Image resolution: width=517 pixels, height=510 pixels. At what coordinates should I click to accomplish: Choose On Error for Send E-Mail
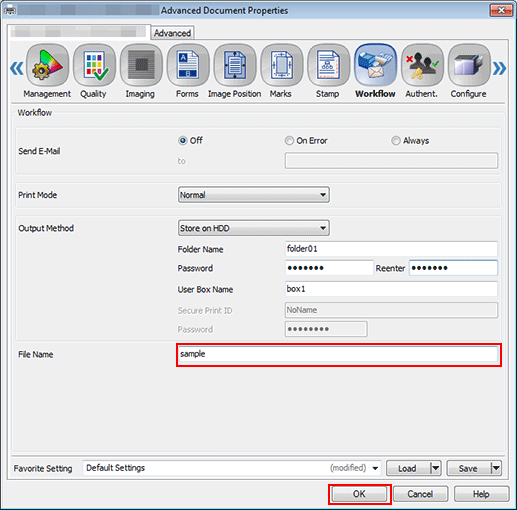pyautogui.click(x=289, y=141)
